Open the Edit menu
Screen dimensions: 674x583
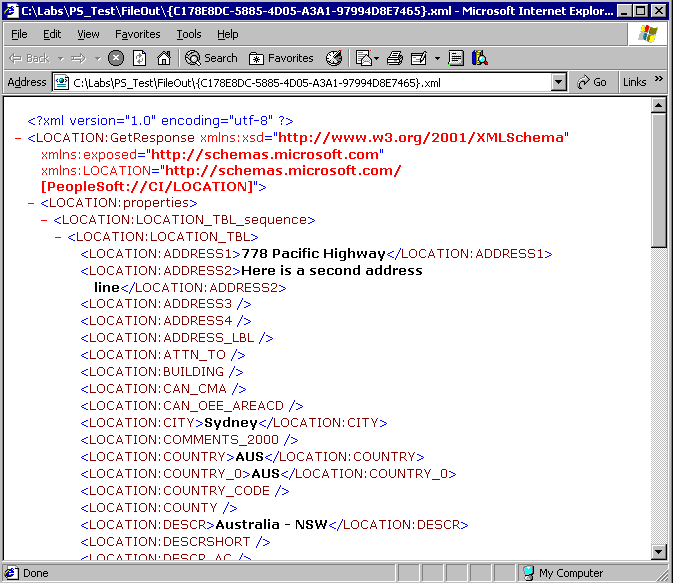point(52,34)
